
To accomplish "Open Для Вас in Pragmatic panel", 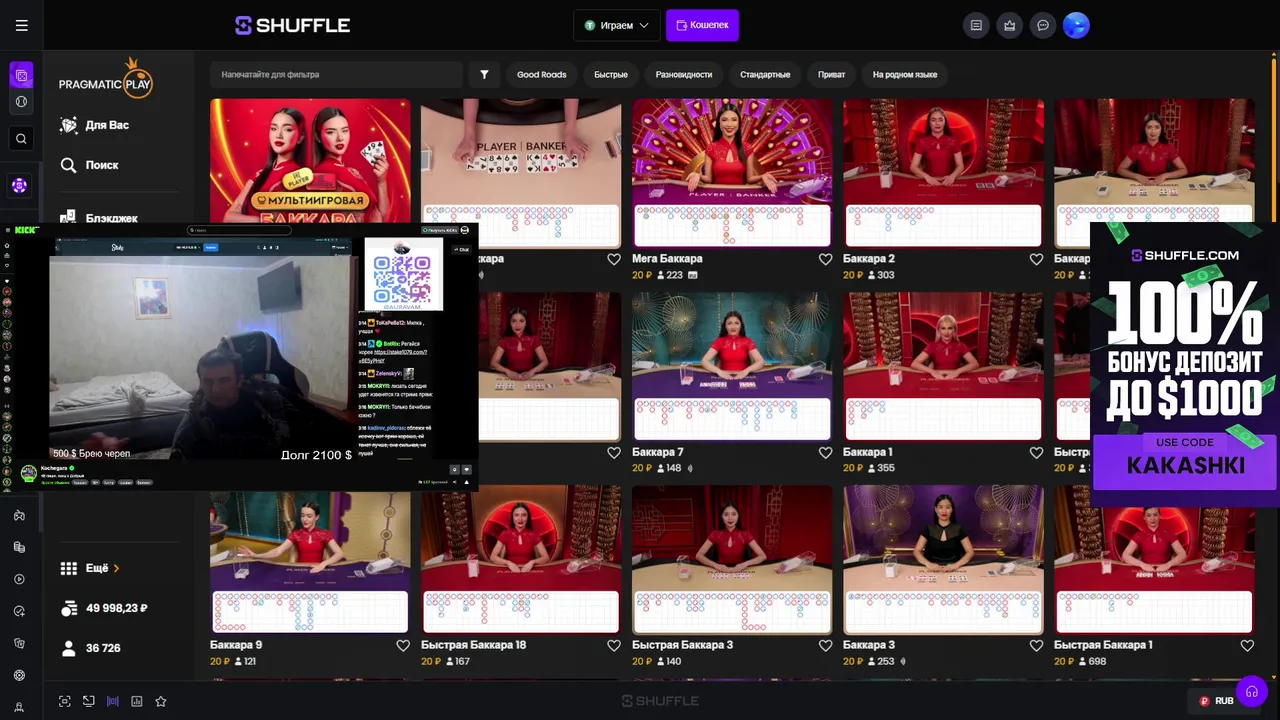I will tap(95, 125).
